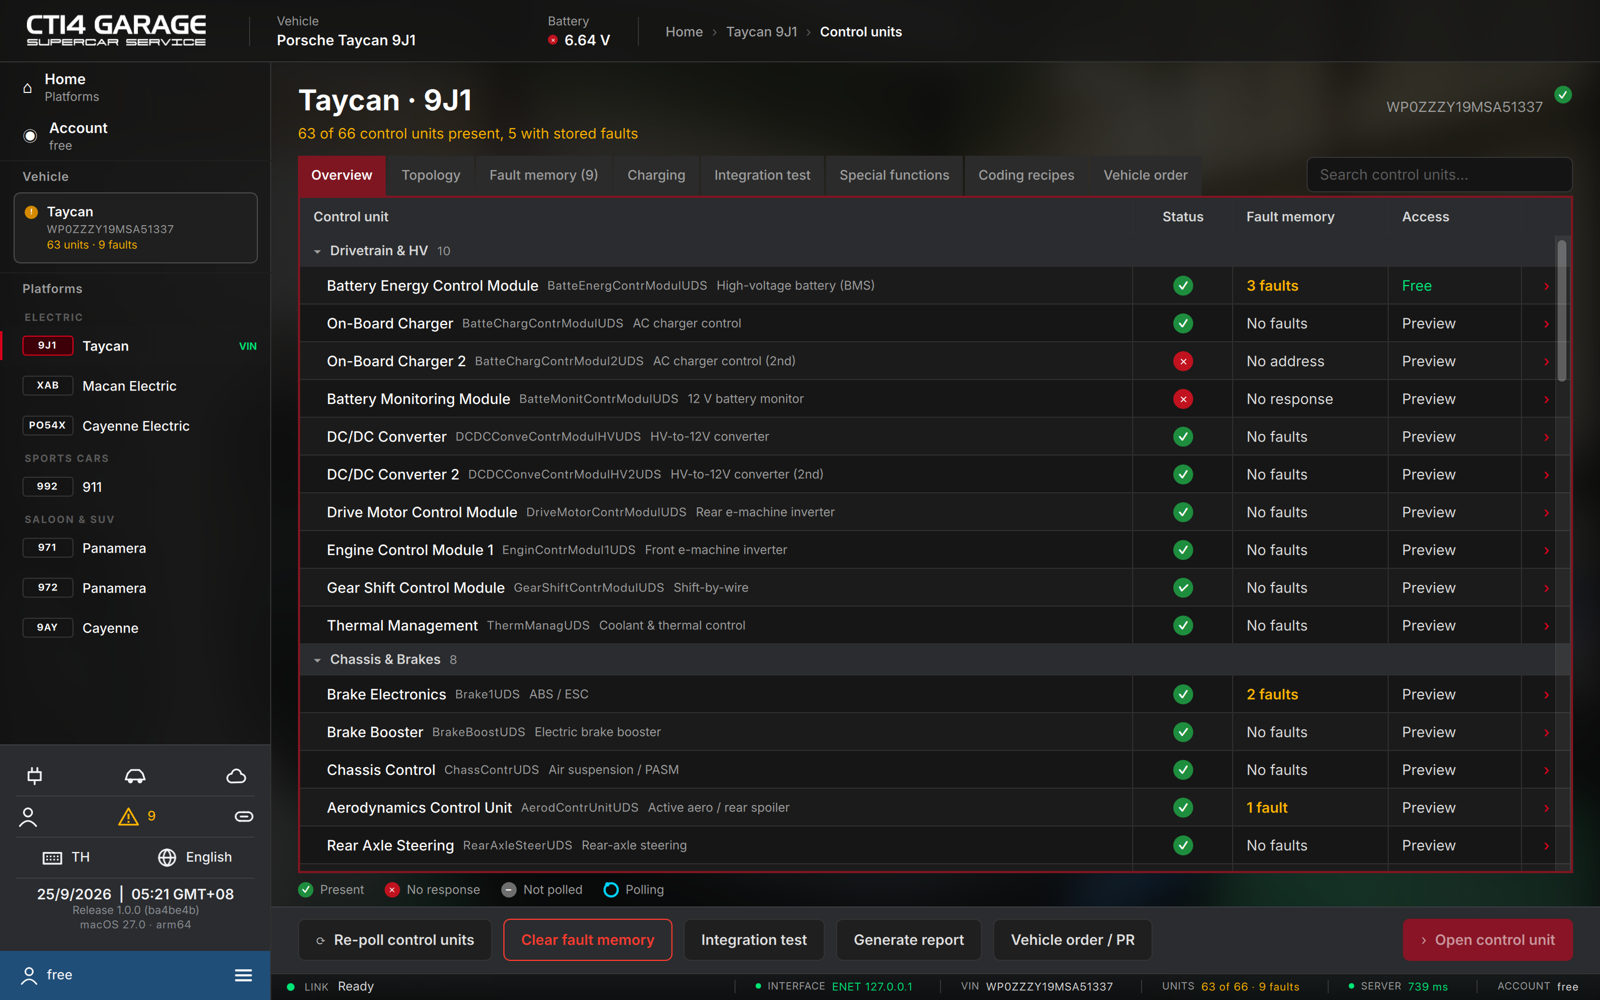Open the Vehicle order tab
The height and width of the screenshot is (1000, 1600).
pyautogui.click(x=1145, y=175)
